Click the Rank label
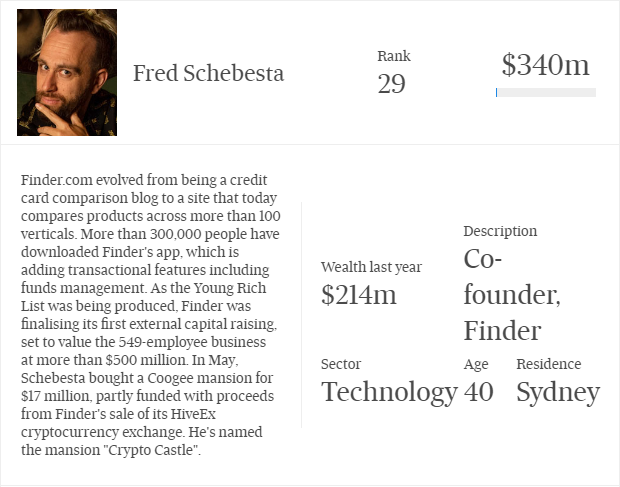The image size is (620, 487). point(393,56)
